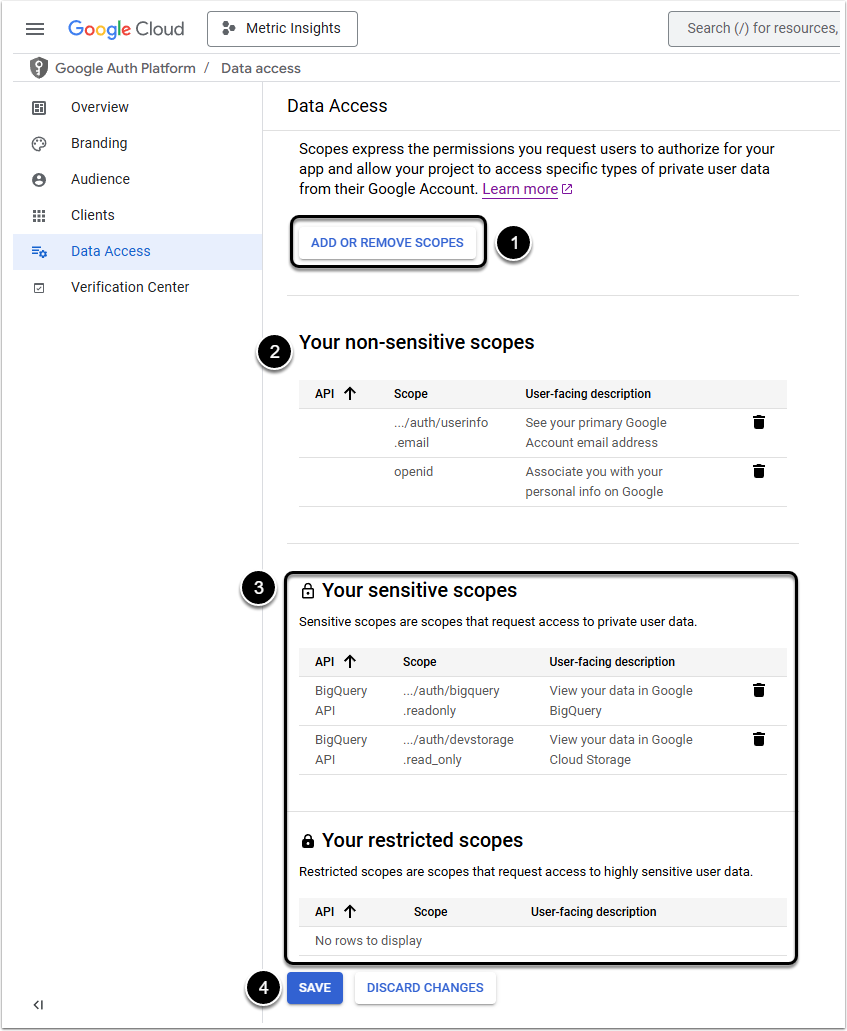Screen dimensions: 847x1031
Task: Go to Overview in sidebar
Action: click(99, 107)
